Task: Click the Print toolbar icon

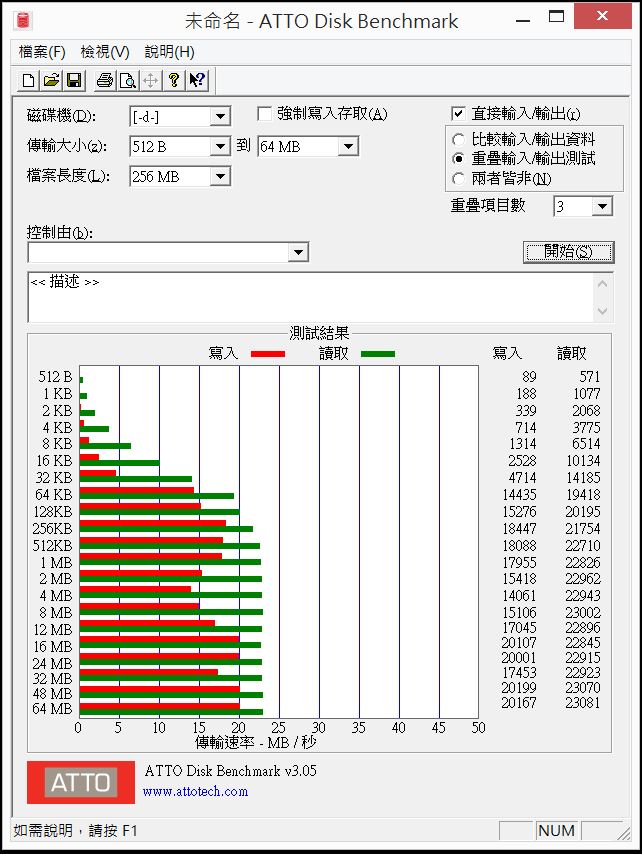Action: [x=105, y=81]
